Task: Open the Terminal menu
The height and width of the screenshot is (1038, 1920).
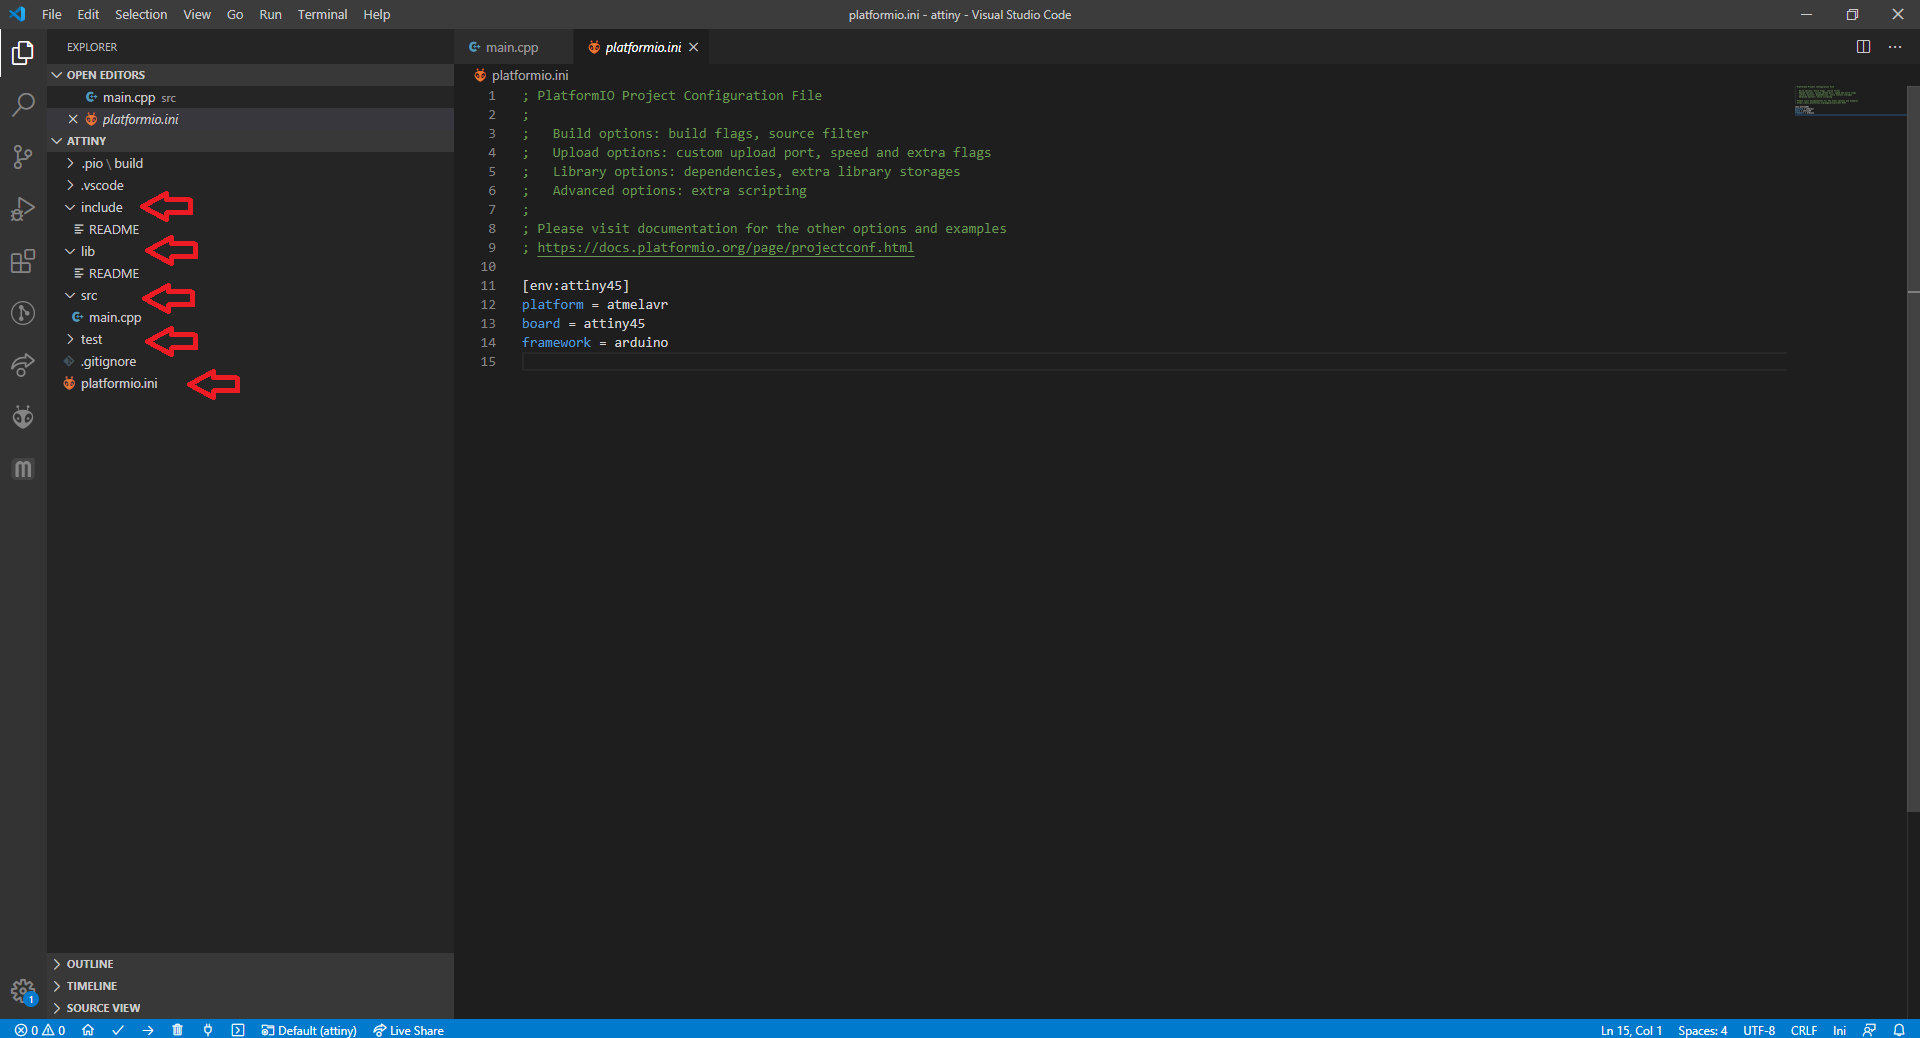Action: click(322, 14)
